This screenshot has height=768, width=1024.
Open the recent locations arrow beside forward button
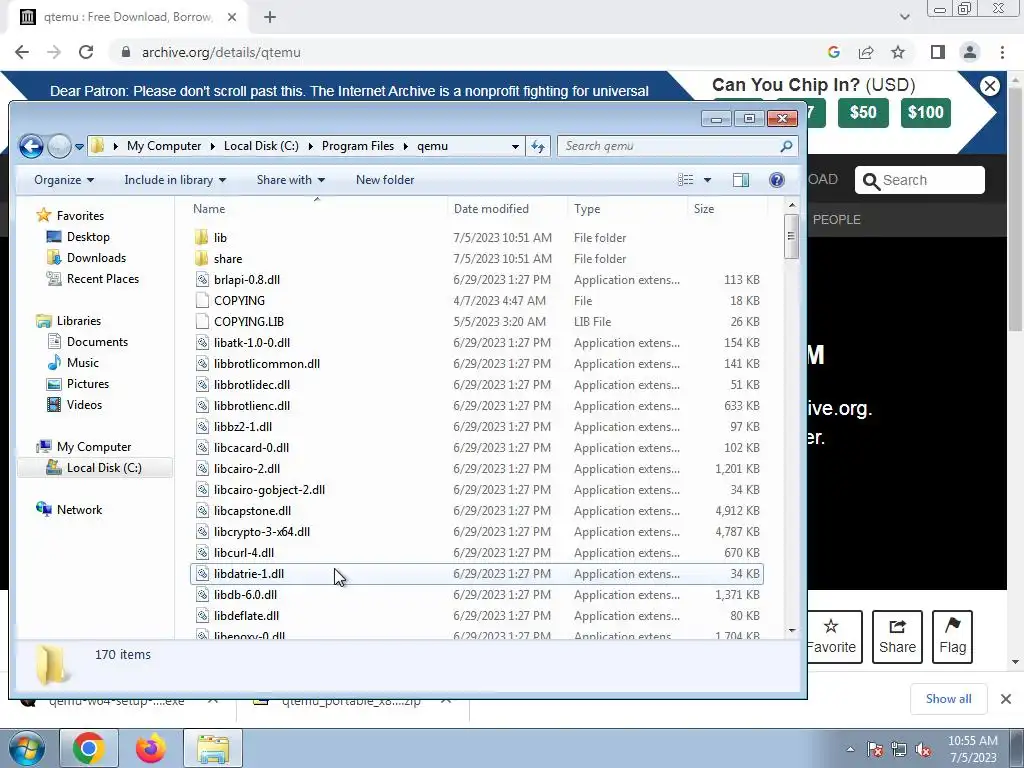click(x=79, y=147)
